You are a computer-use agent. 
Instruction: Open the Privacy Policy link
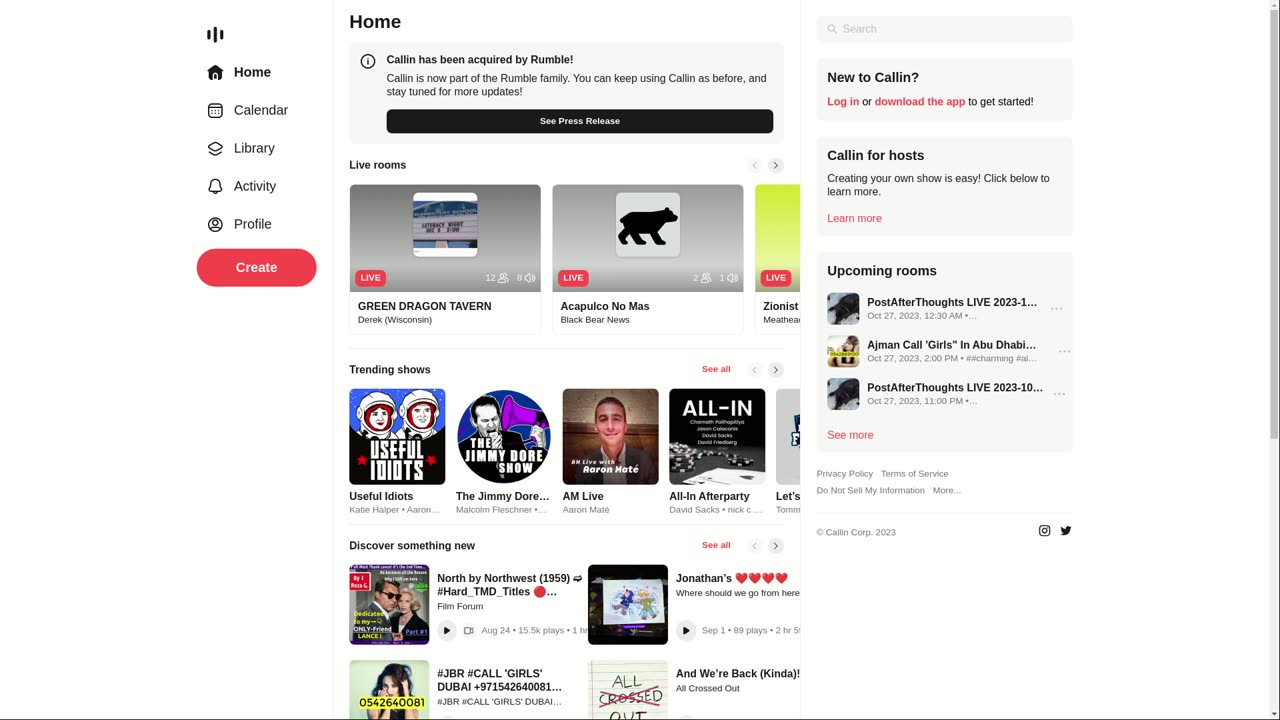(x=845, y=474)
